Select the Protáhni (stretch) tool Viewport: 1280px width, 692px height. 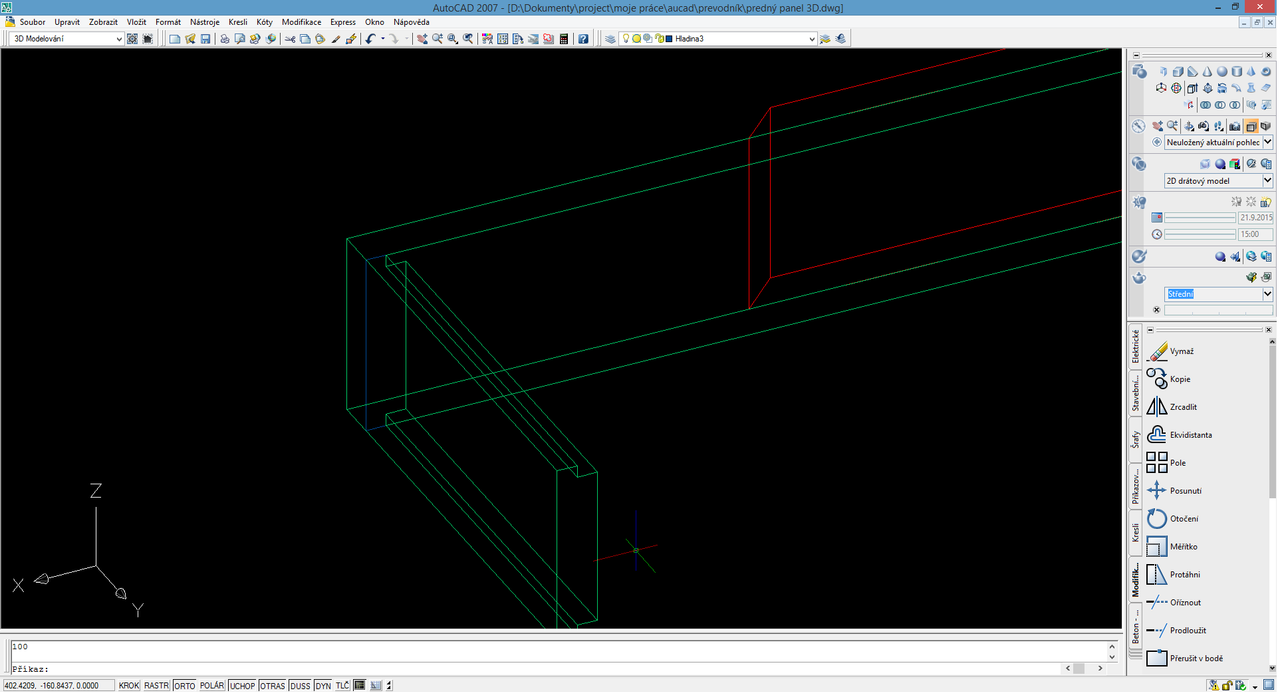click(1173, 575)
